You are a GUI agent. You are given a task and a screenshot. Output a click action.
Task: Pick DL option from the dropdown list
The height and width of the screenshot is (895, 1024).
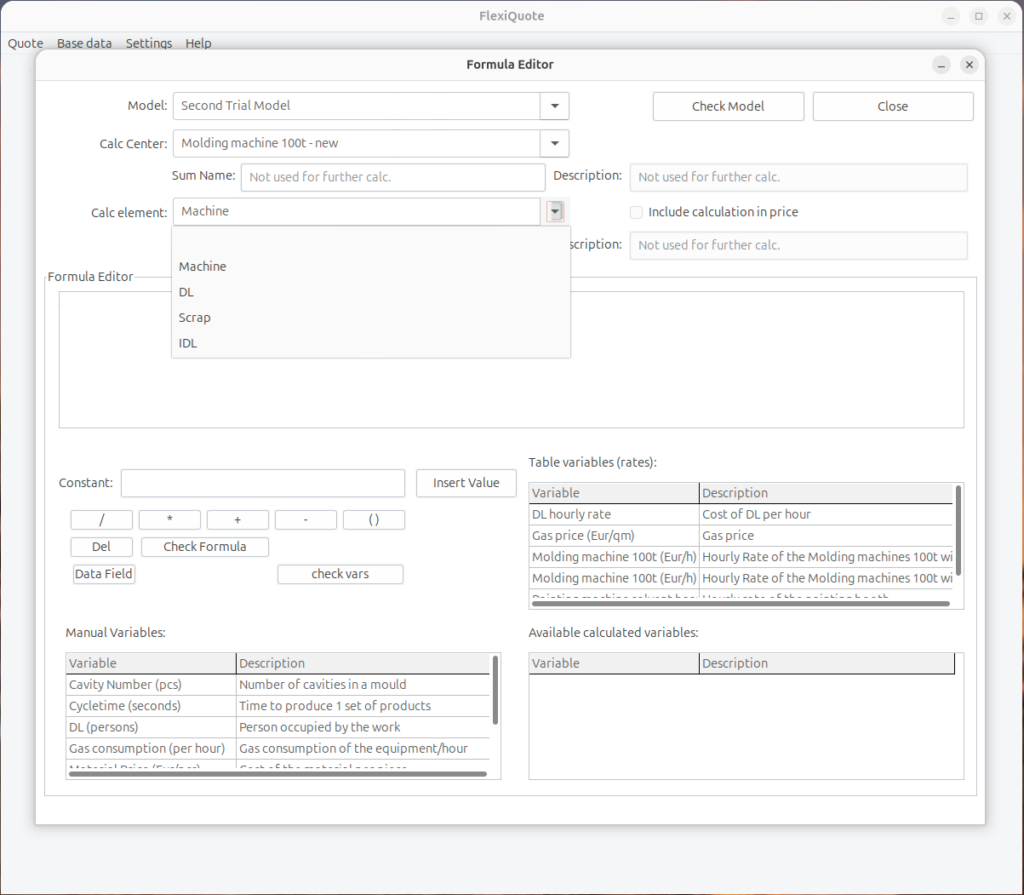187,292
